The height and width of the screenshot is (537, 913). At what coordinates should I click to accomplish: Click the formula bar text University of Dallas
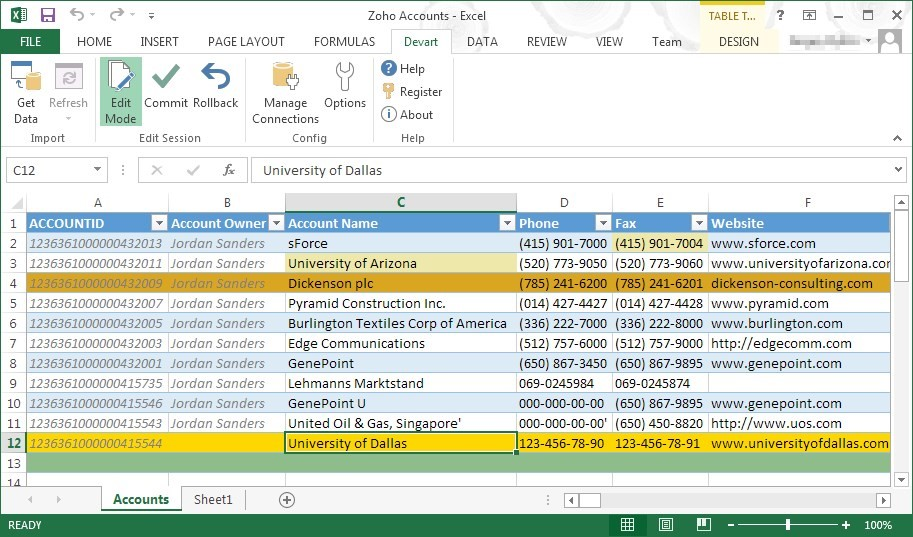pos(322,170)
